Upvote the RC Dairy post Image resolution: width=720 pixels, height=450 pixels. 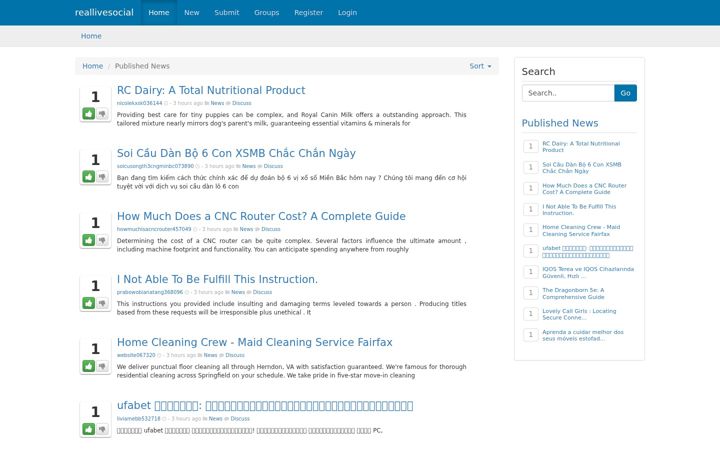click(x=89, y=113)
